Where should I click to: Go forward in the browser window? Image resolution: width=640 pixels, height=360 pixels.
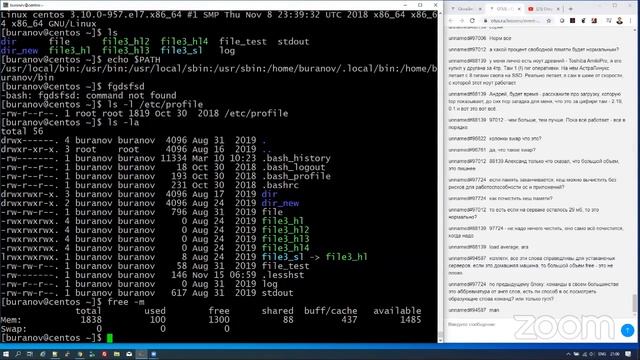tap(462, 20)
